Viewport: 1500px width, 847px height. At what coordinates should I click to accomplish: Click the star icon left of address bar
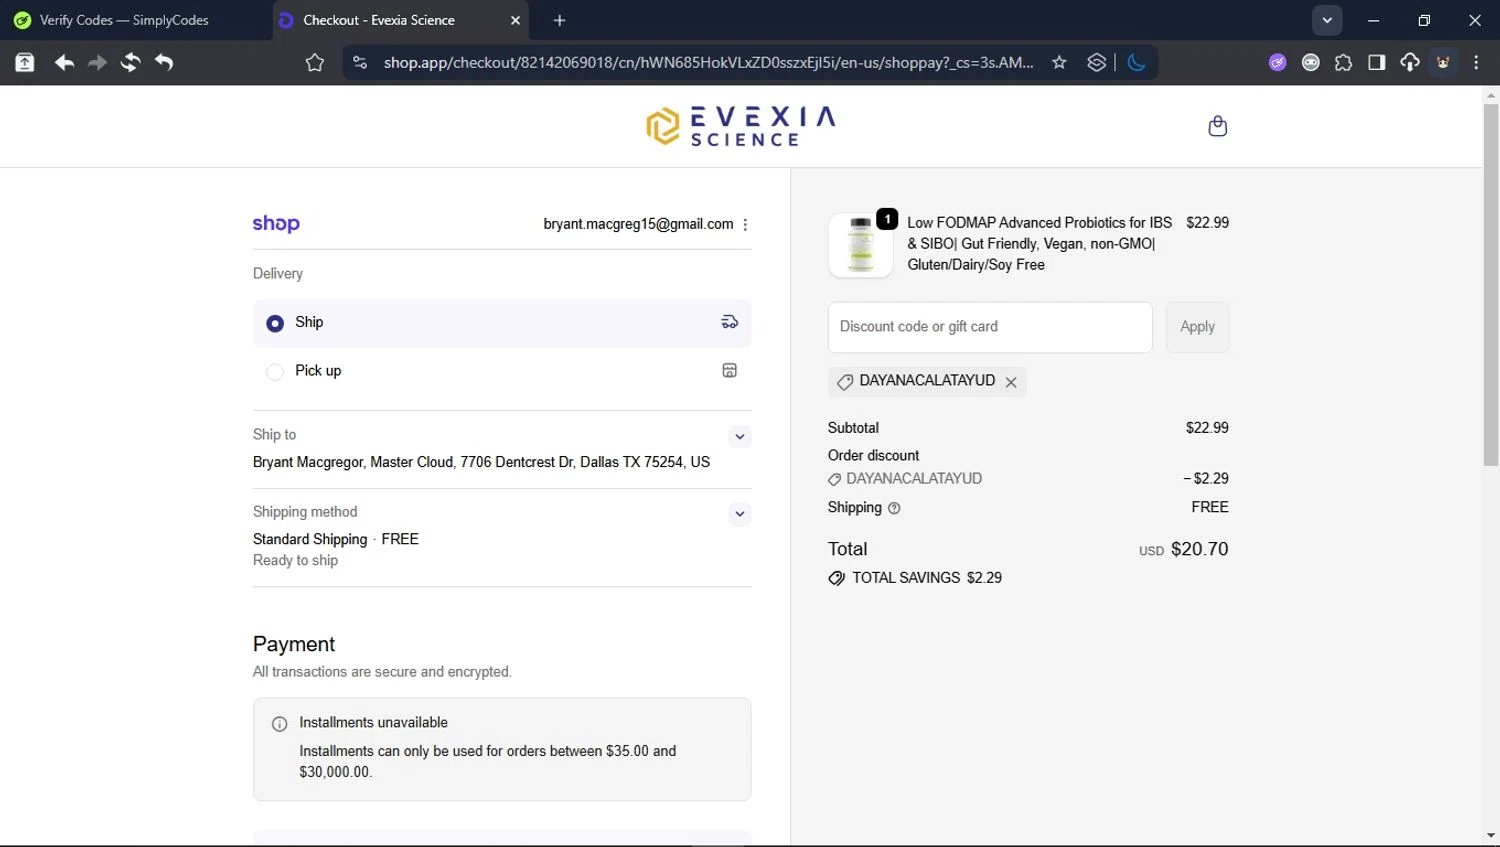pos(315,63)
